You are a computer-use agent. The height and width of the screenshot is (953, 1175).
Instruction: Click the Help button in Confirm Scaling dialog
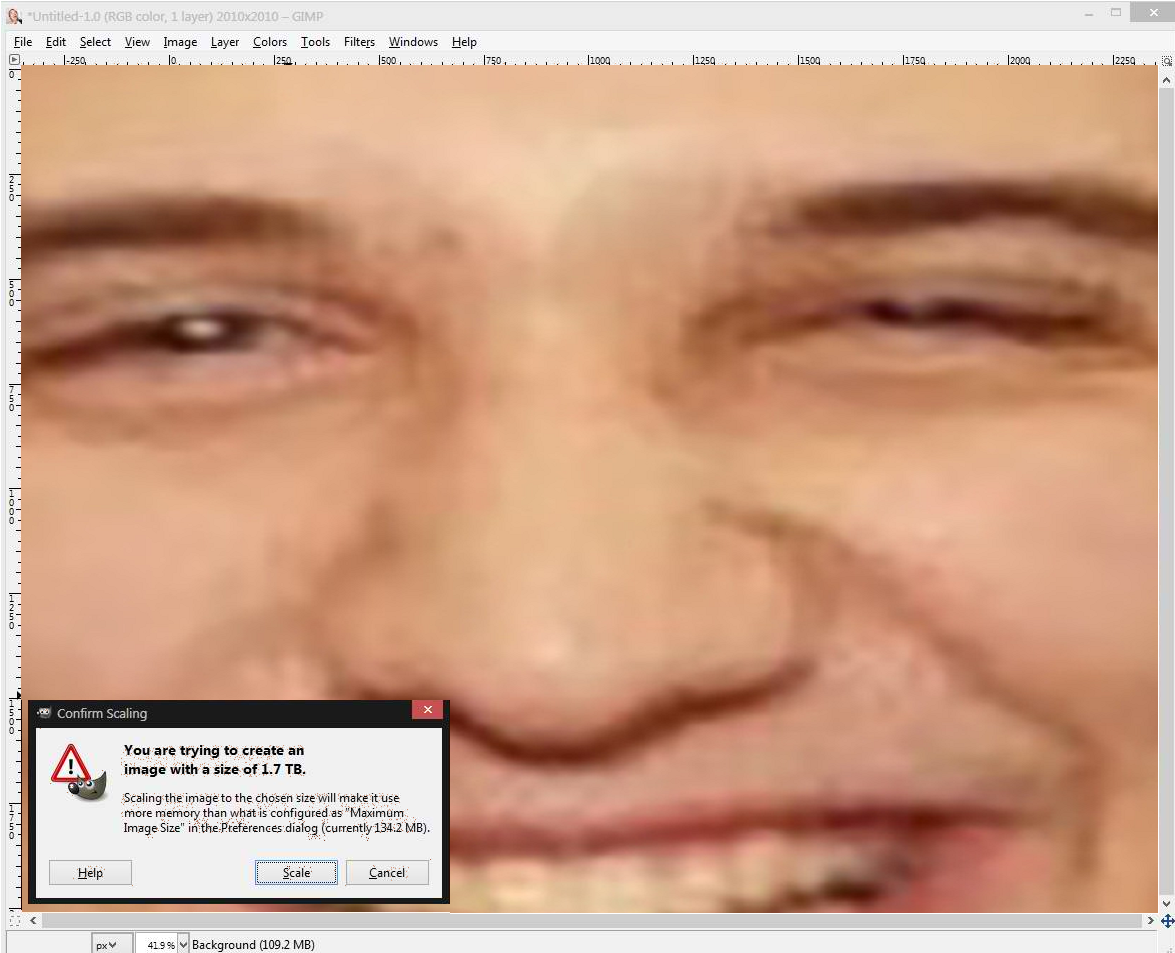pyautogui.click(x=90, y=872)
